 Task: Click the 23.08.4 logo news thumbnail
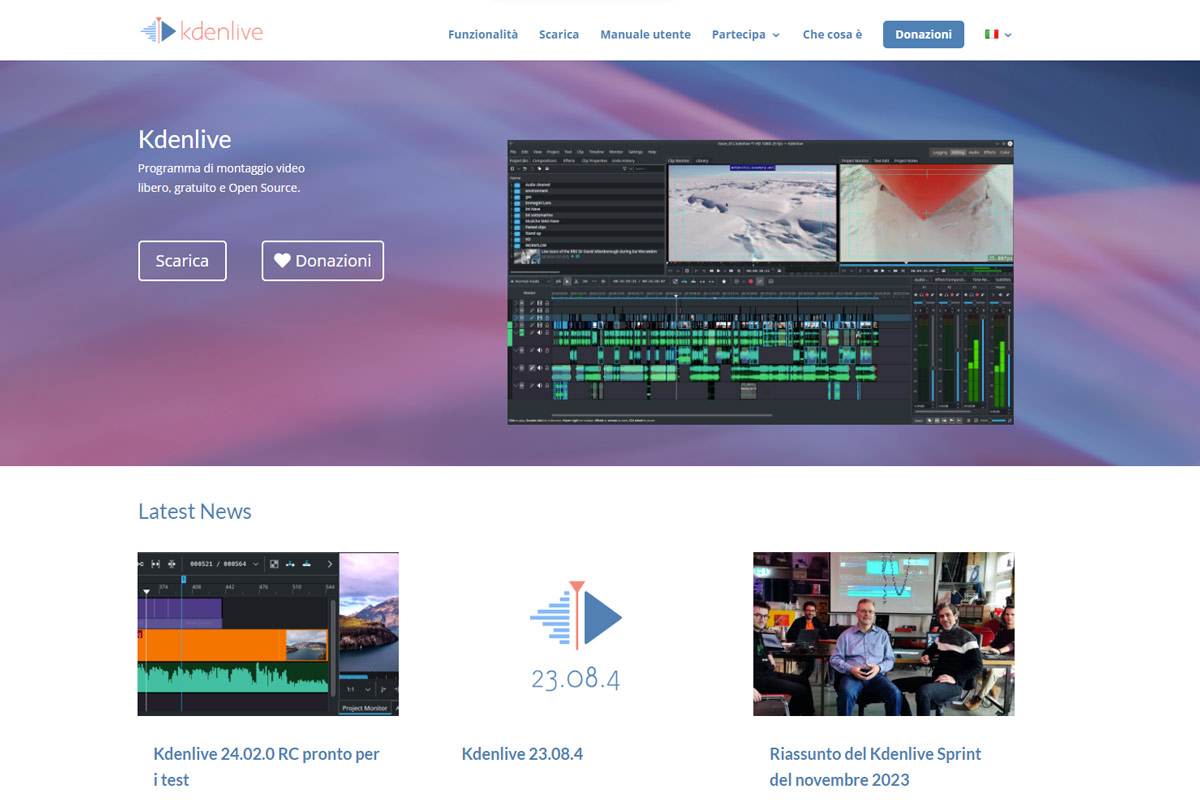coord(576,634)
